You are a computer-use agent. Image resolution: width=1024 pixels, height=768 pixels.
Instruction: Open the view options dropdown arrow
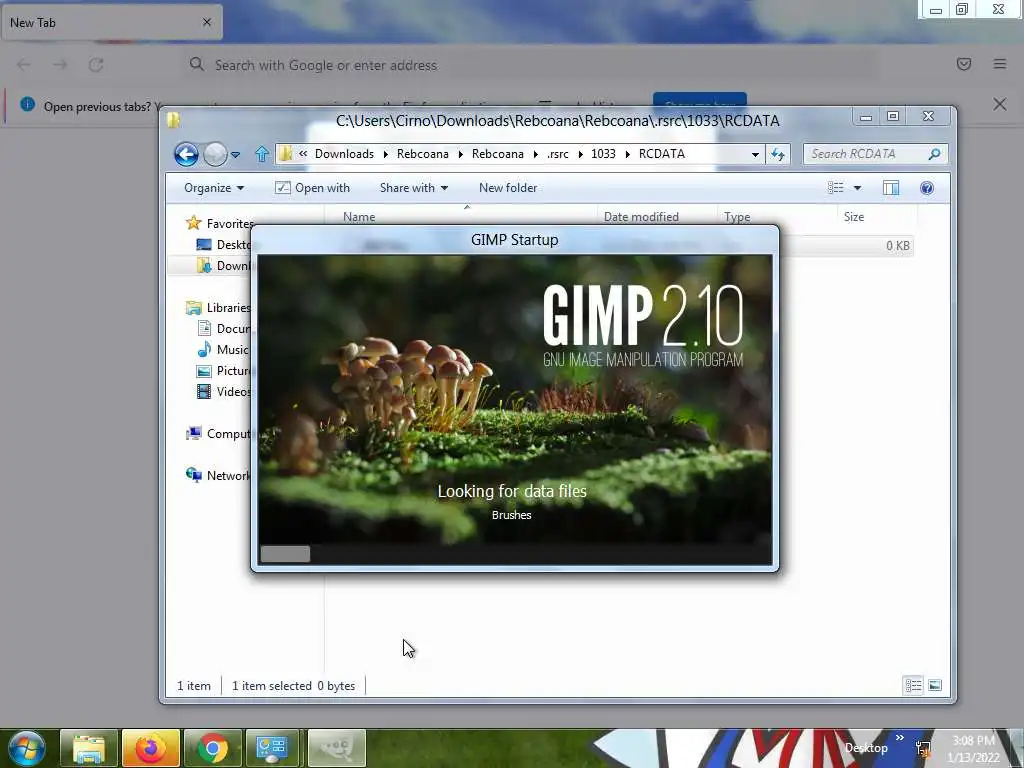[857, 188]
